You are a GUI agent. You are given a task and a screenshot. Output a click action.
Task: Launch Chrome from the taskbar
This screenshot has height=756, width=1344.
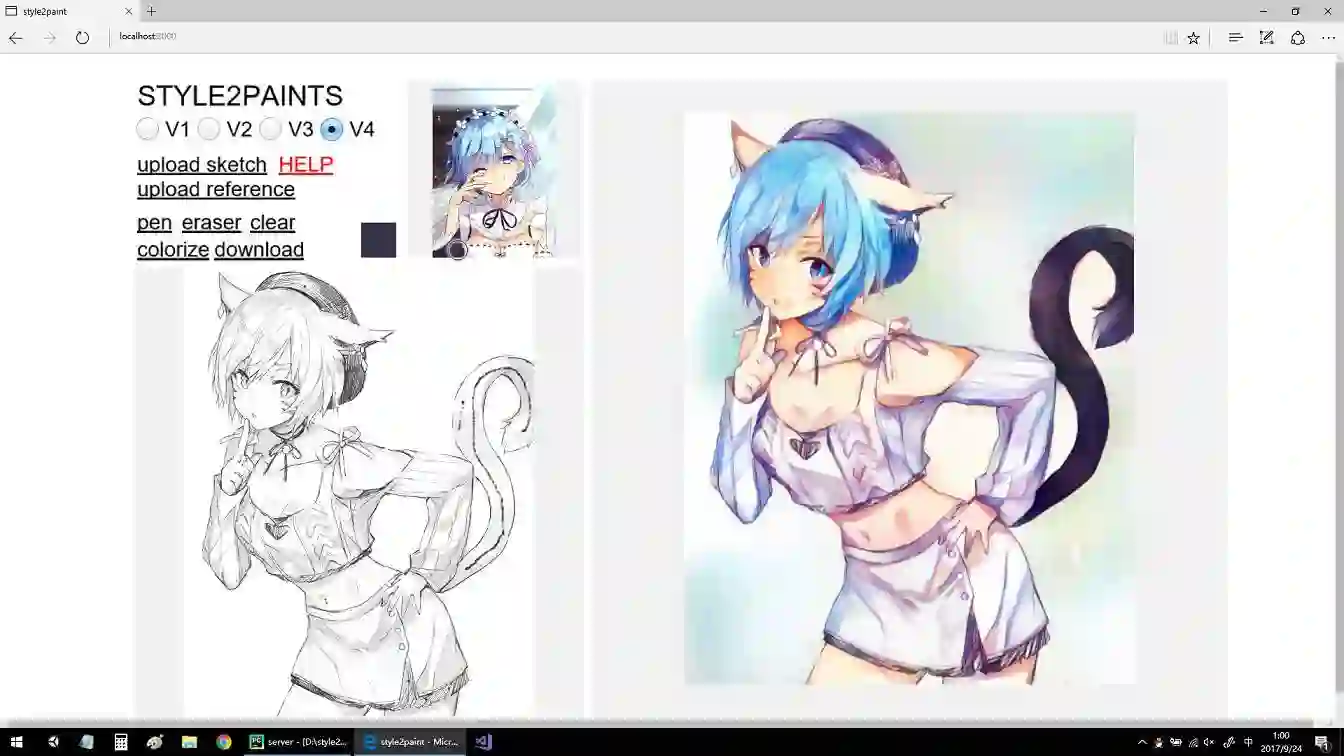tap(224, 742)
